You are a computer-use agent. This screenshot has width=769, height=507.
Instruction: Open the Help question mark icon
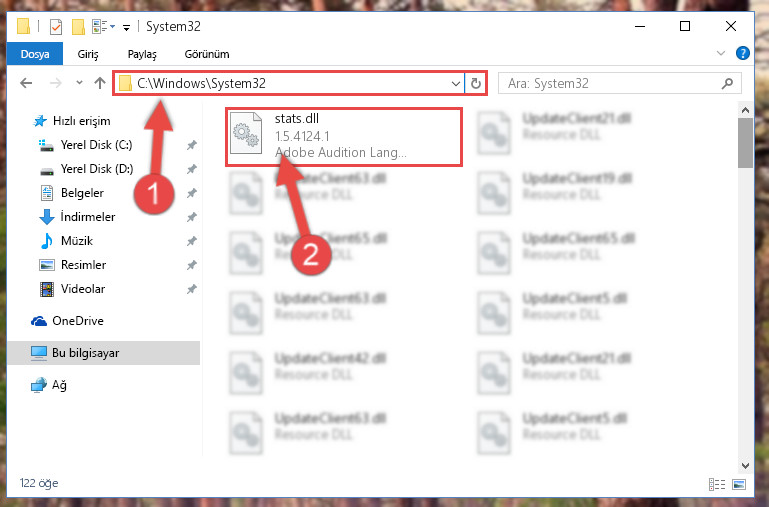coord(743,53)
